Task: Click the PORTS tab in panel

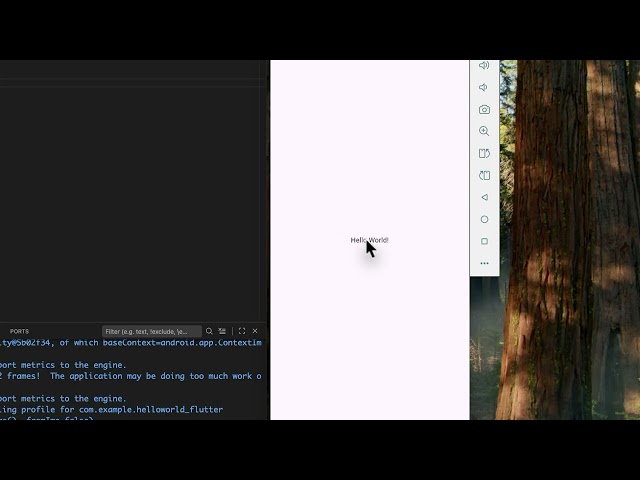Action: (19, 331)
